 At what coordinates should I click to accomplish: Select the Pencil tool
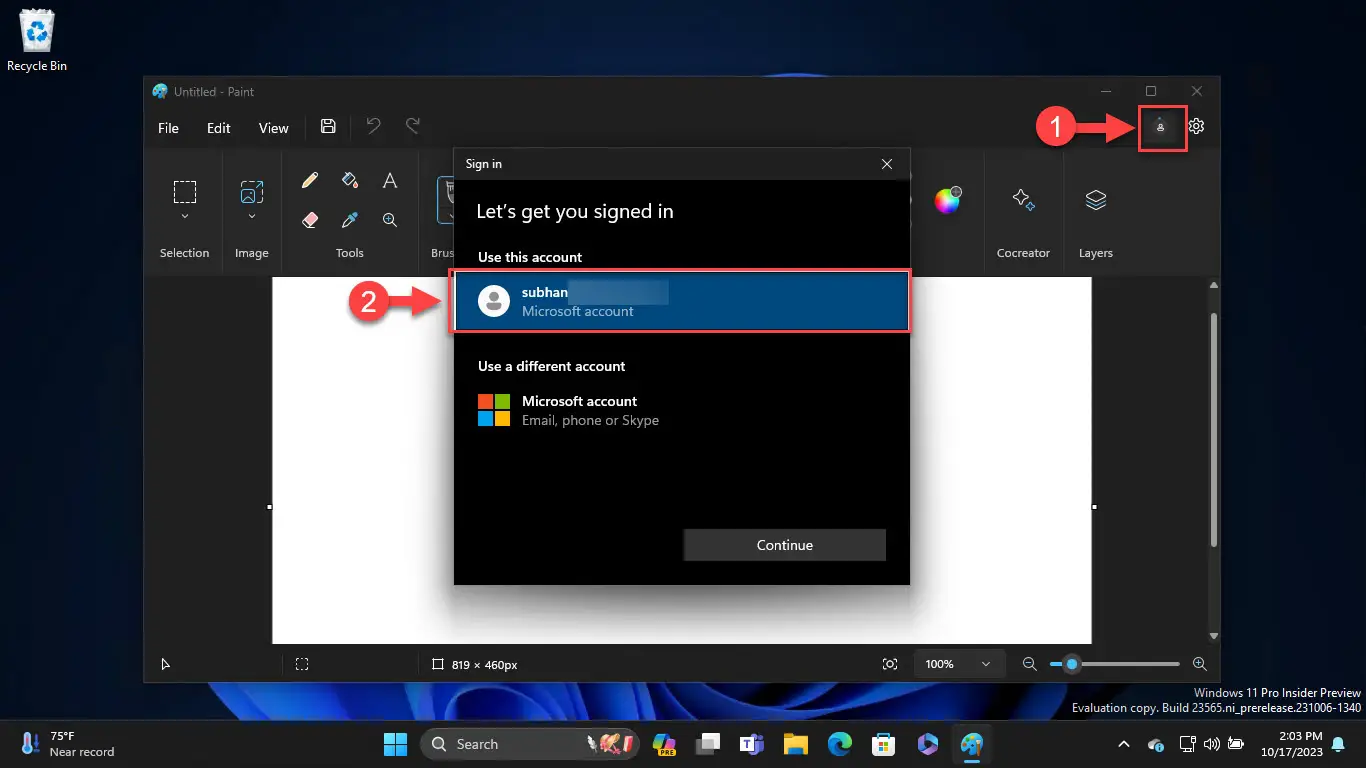point(310,181)
